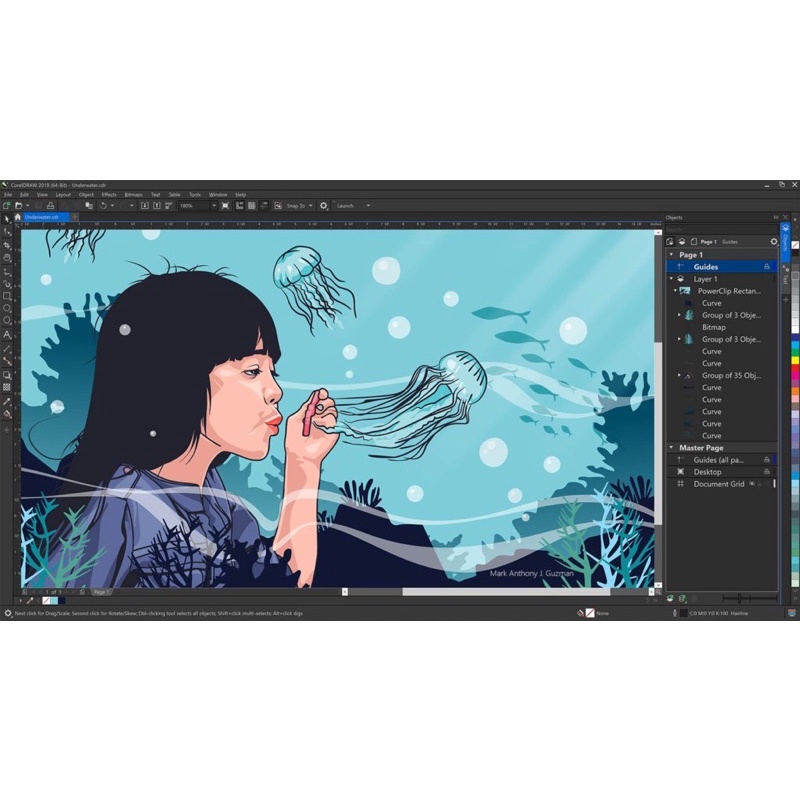Click the Full-screen preview icon
This screenshot has width=800, height=800.
tap(226, 206)
